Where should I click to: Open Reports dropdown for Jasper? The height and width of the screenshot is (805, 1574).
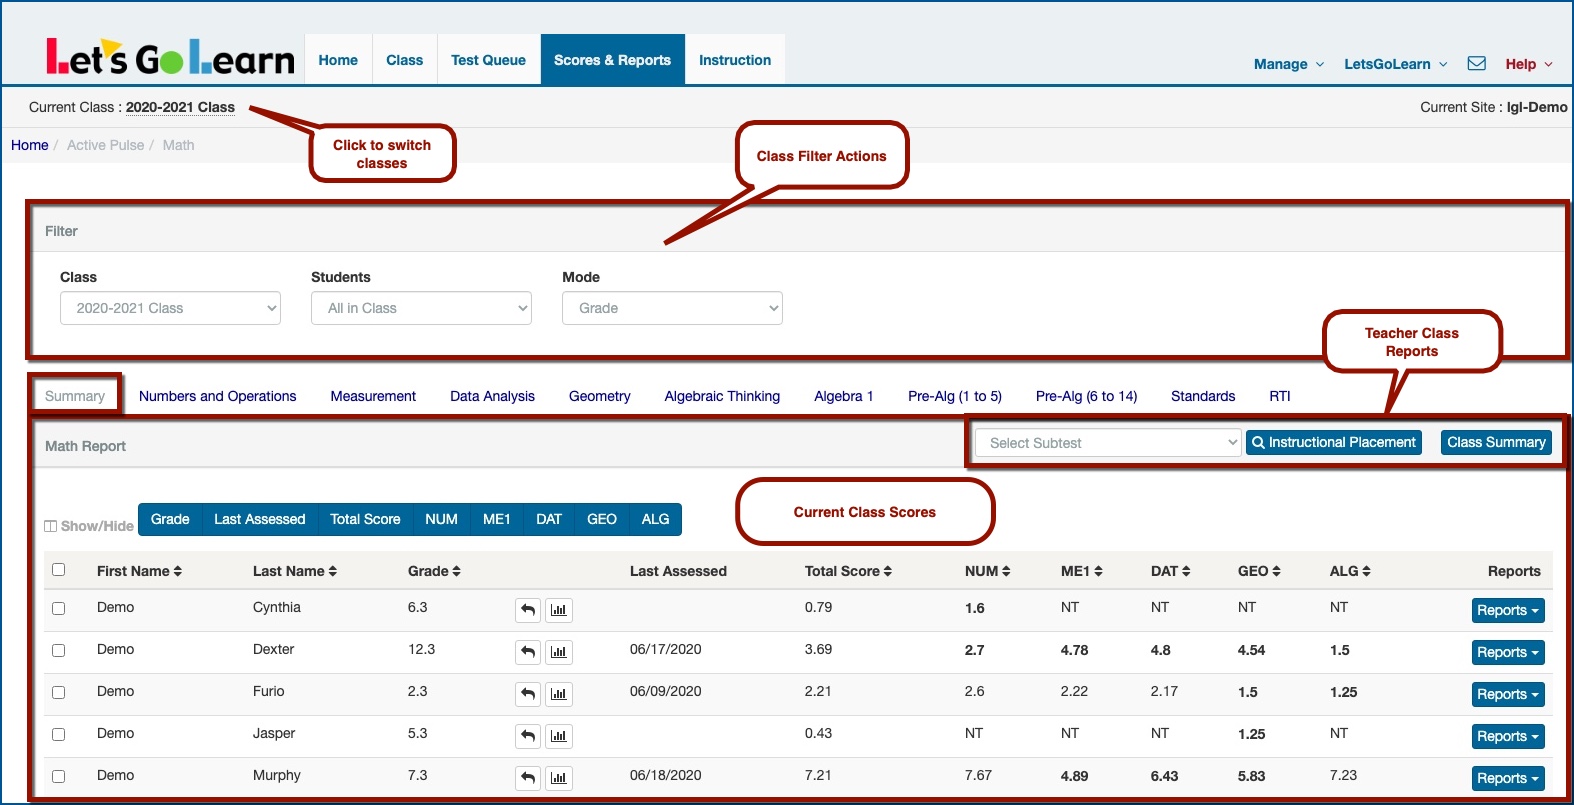coord(1508,736)
